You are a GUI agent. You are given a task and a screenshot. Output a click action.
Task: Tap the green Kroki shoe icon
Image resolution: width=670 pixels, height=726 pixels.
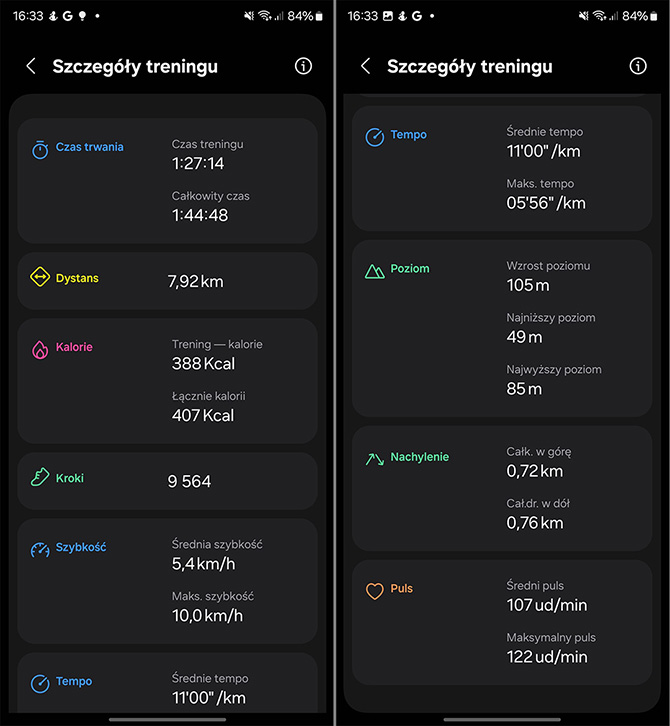(40, 477)
